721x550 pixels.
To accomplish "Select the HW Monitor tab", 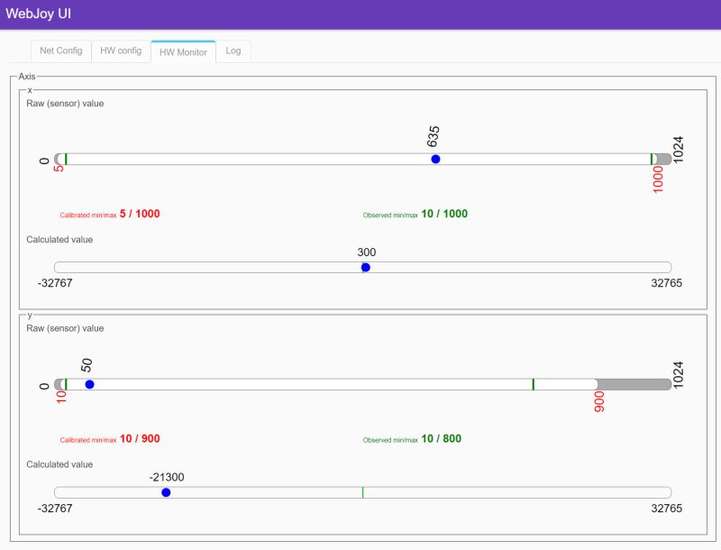I will click(x=183, y=52).
